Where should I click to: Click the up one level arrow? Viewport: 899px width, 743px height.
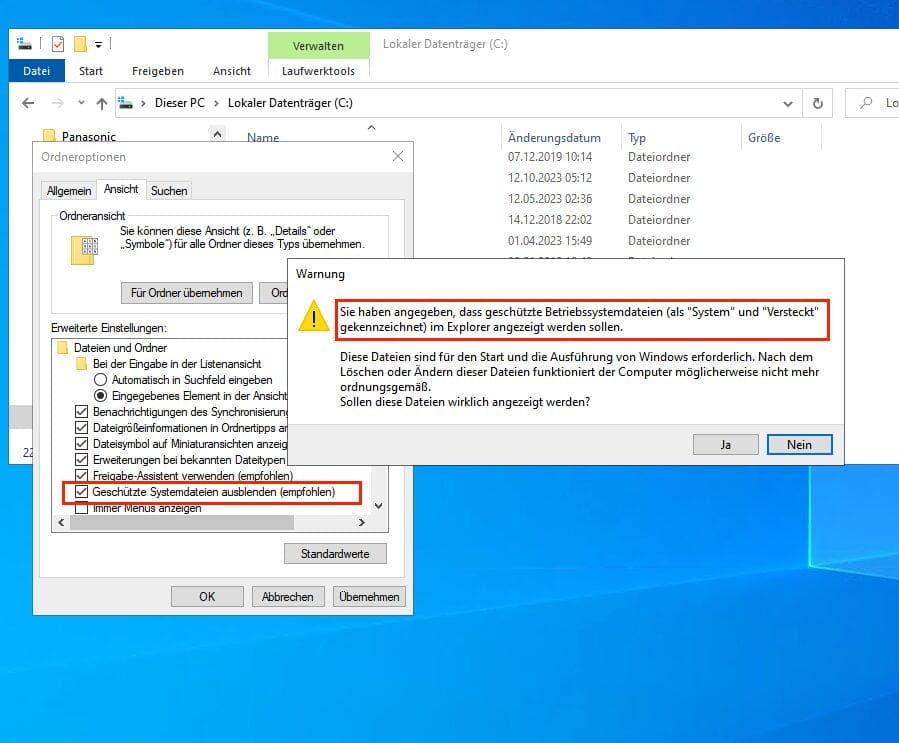point(104,103)
